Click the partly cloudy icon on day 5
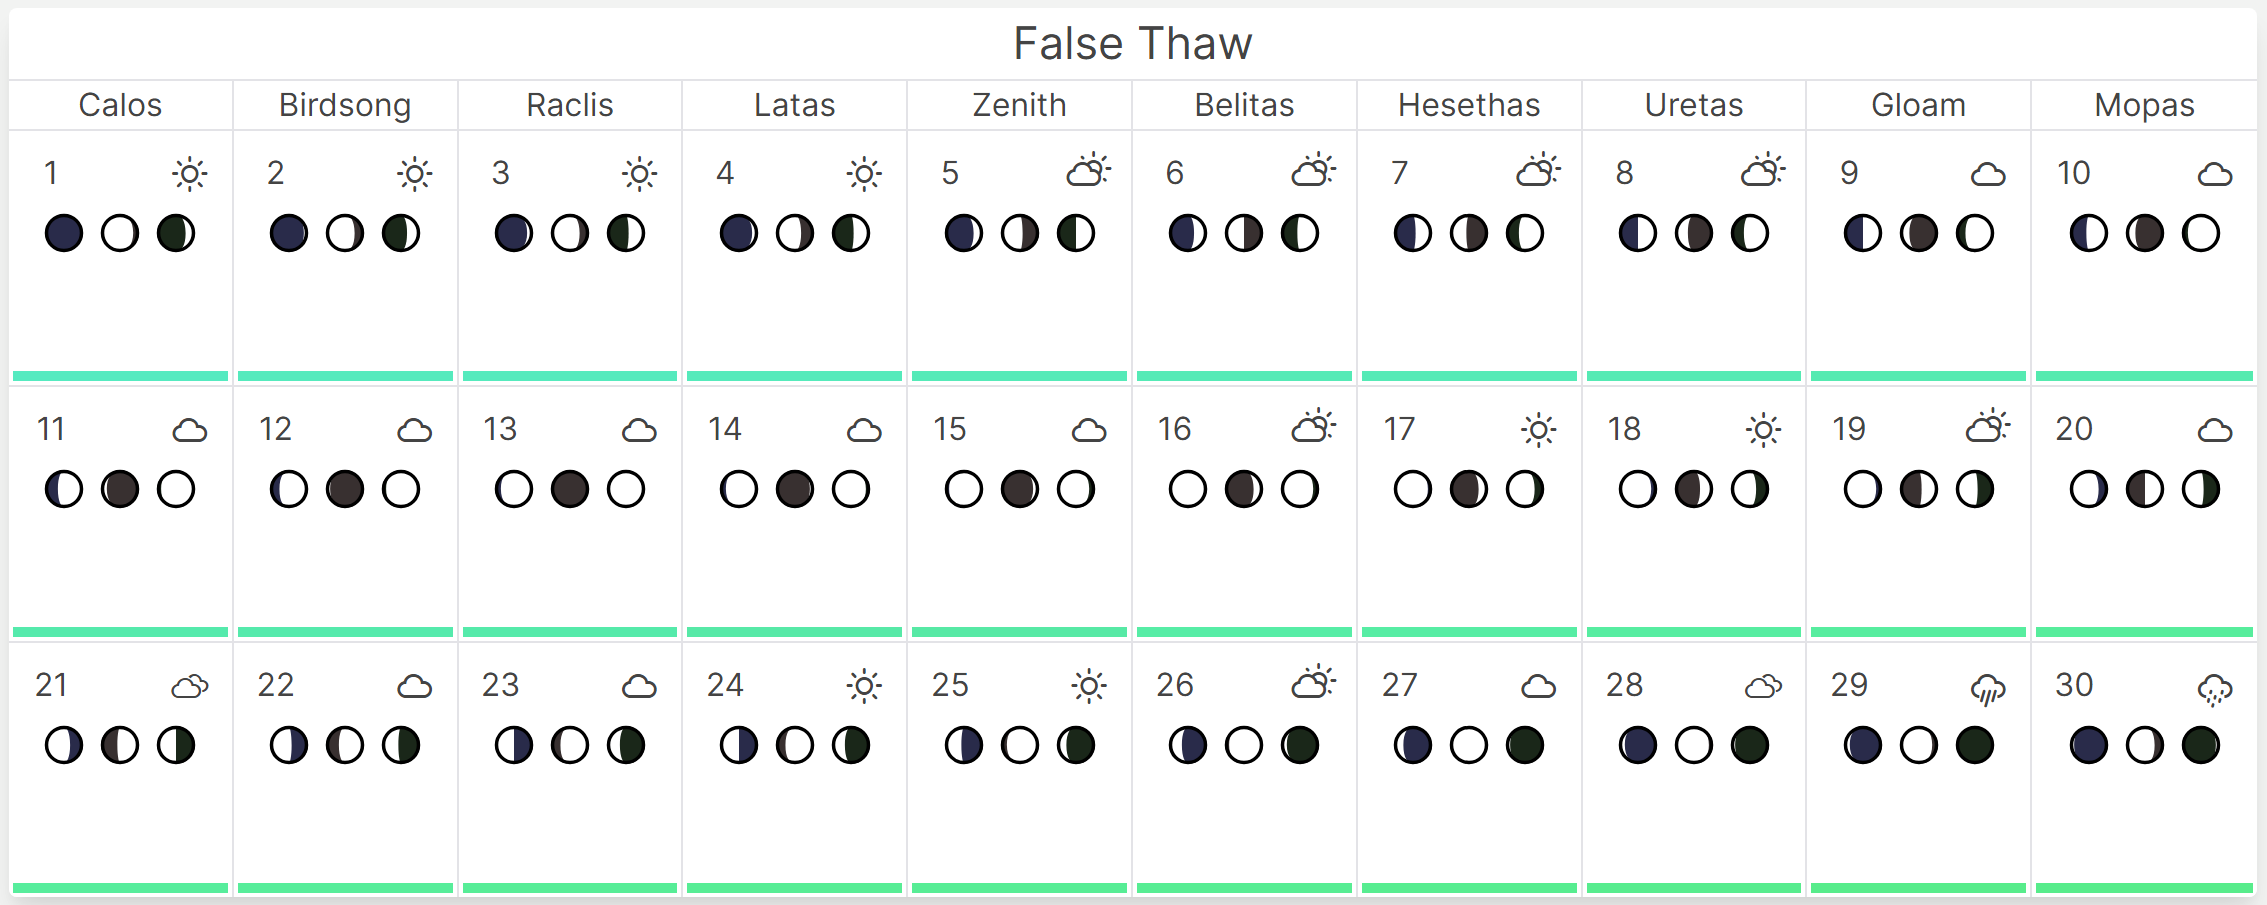Viewport: 2267px width, 905px height. click(x=1088, y=172)
